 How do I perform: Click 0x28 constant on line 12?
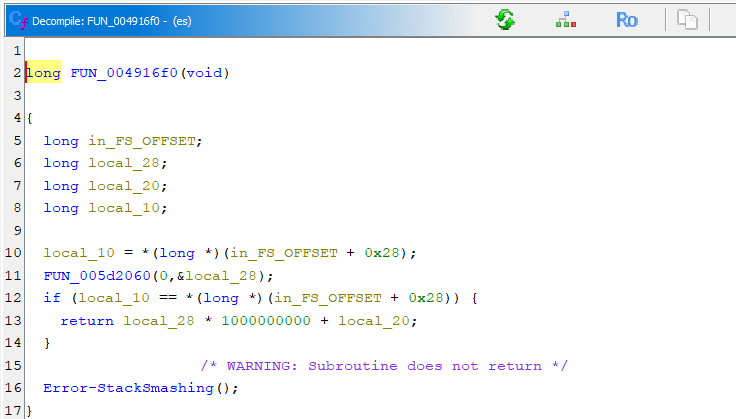tap(426, 298)
